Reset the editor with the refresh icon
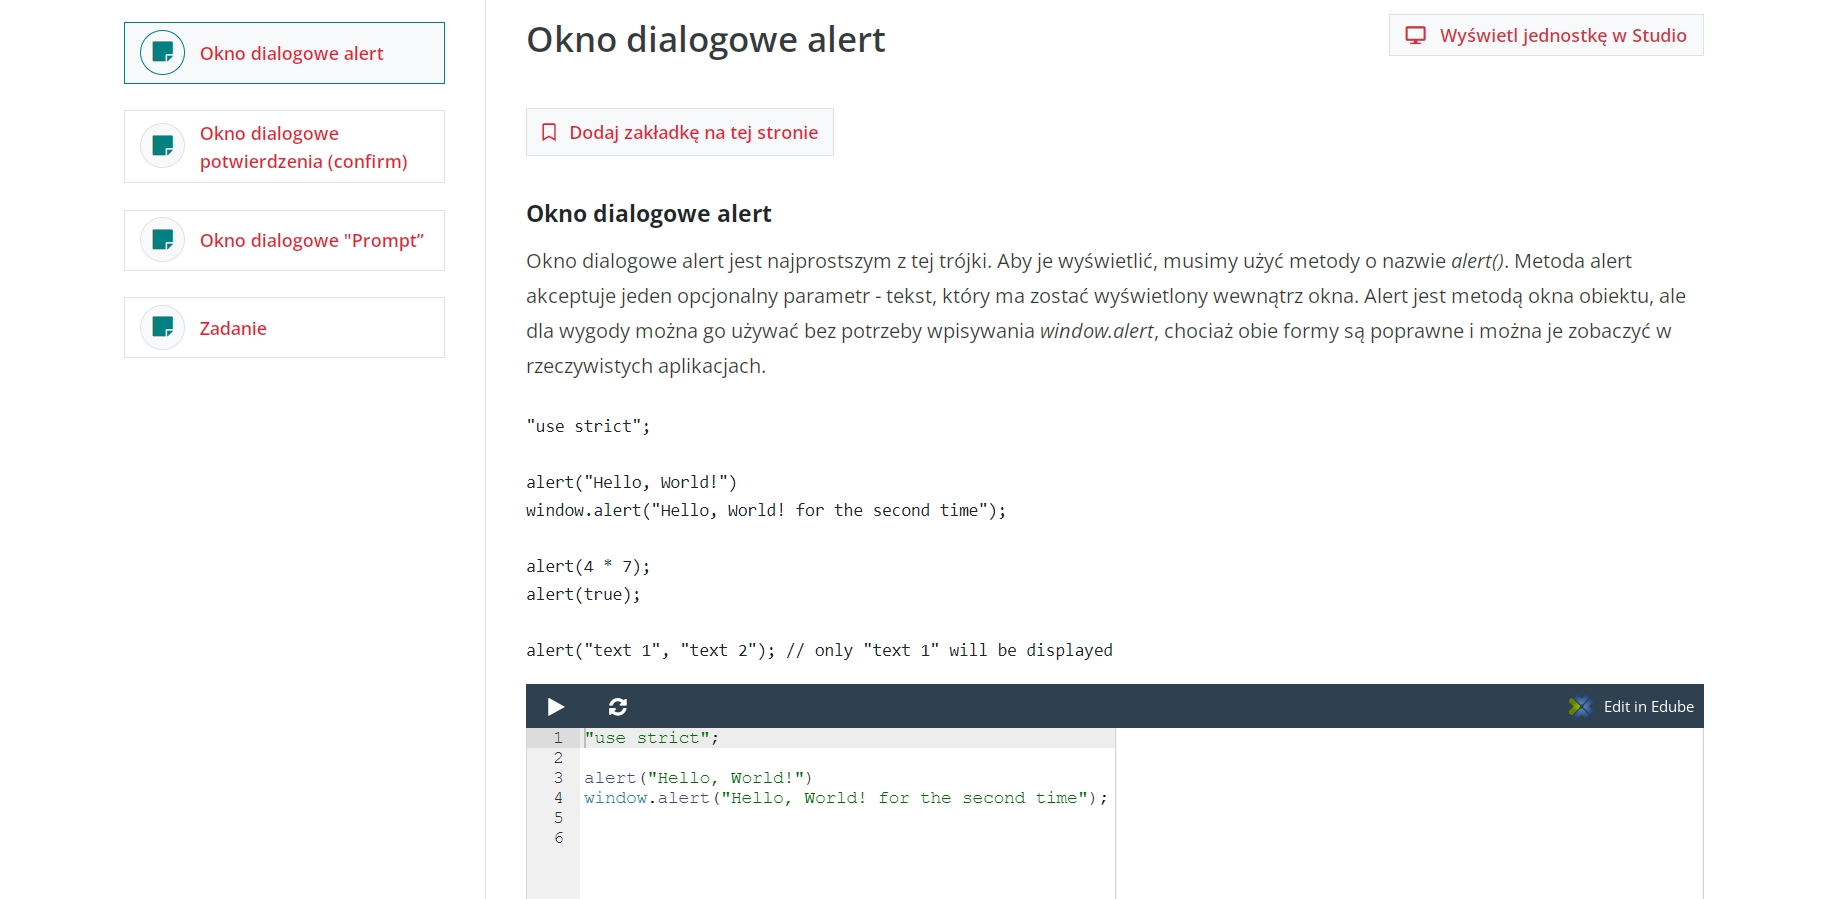Image resolution: width=1844 pixels, height=899 pixels. [x=618, y=707]
